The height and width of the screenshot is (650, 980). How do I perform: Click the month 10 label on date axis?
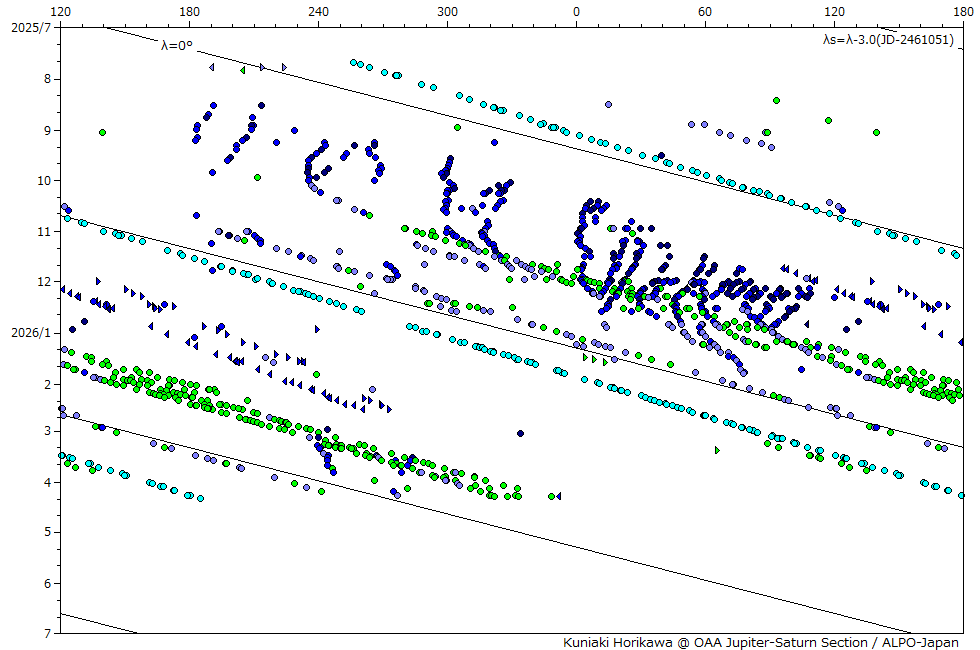tap(45, 181)
